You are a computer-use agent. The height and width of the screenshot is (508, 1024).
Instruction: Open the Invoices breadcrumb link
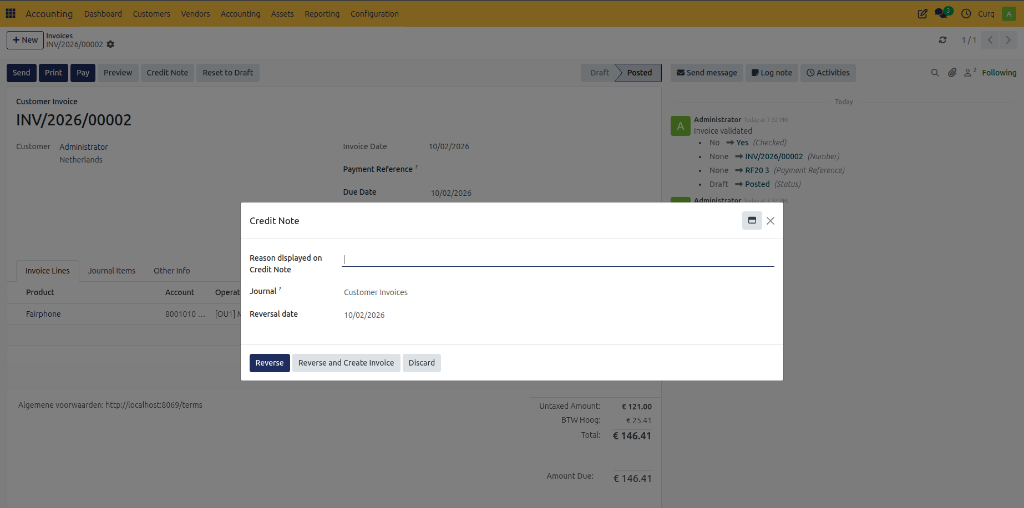59,35
